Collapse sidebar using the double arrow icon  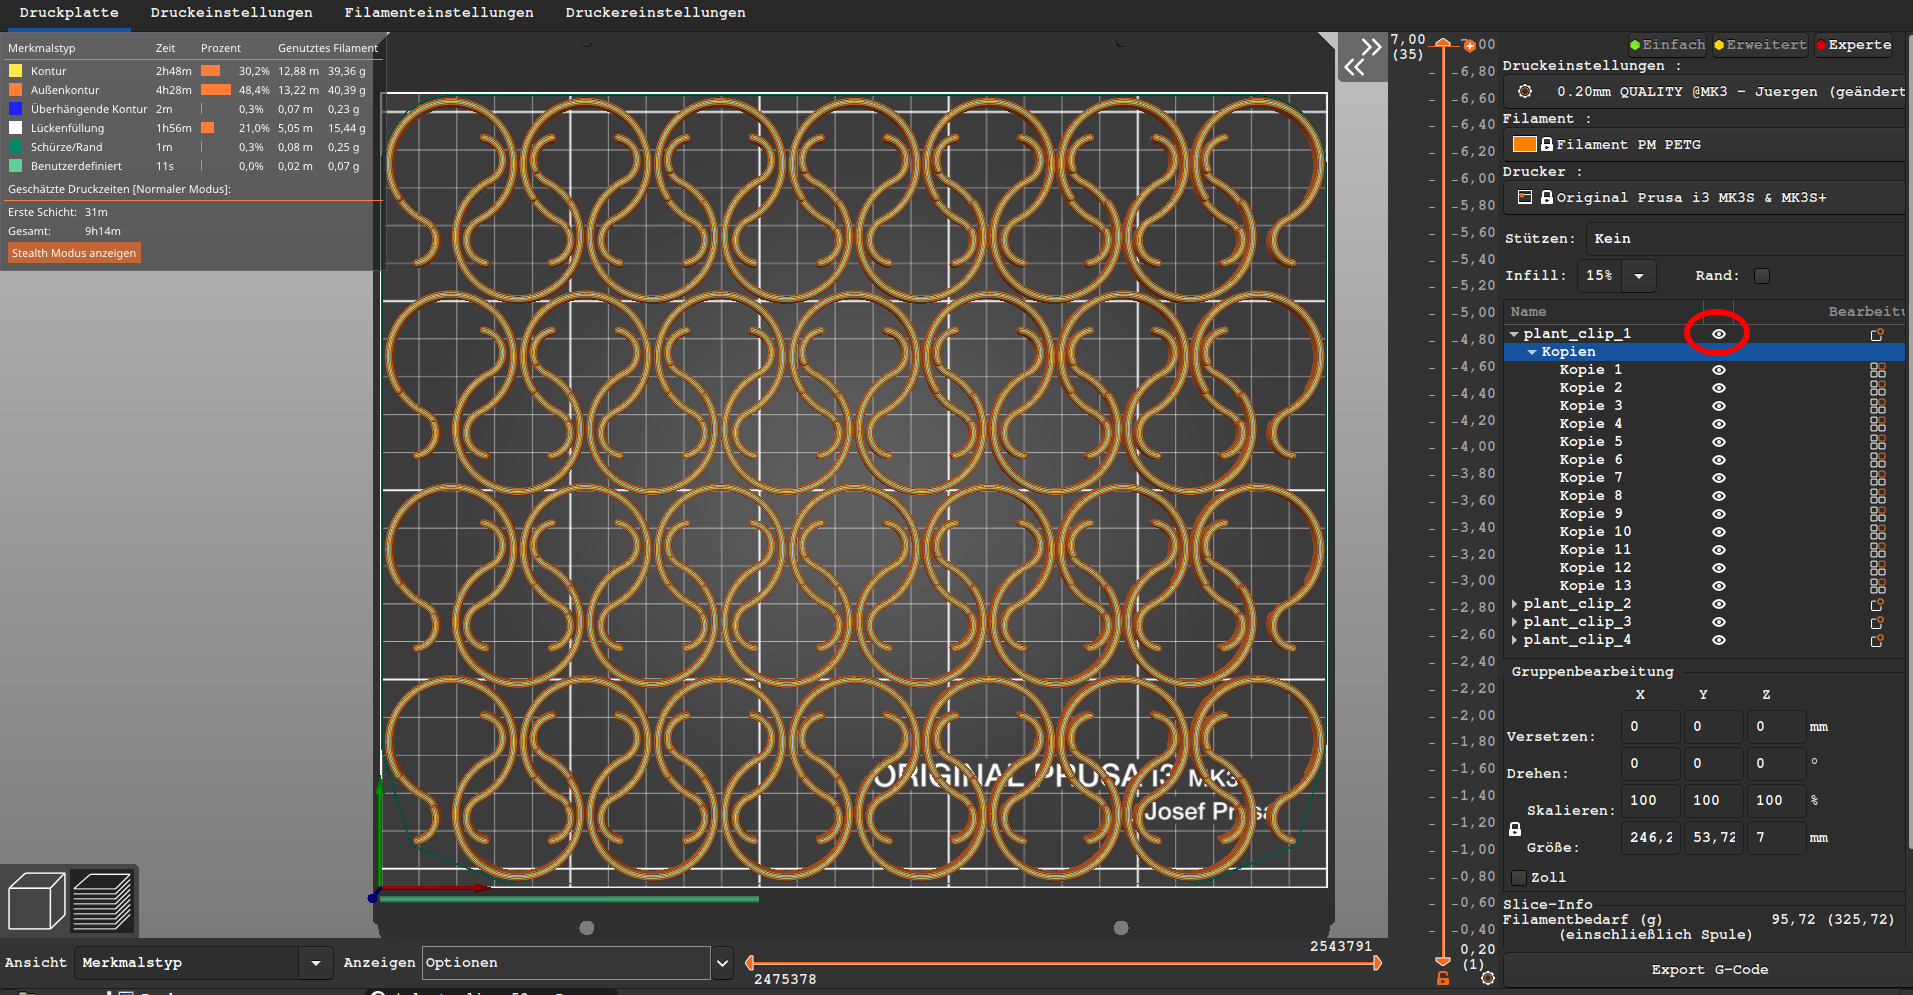pos(1362,57)
